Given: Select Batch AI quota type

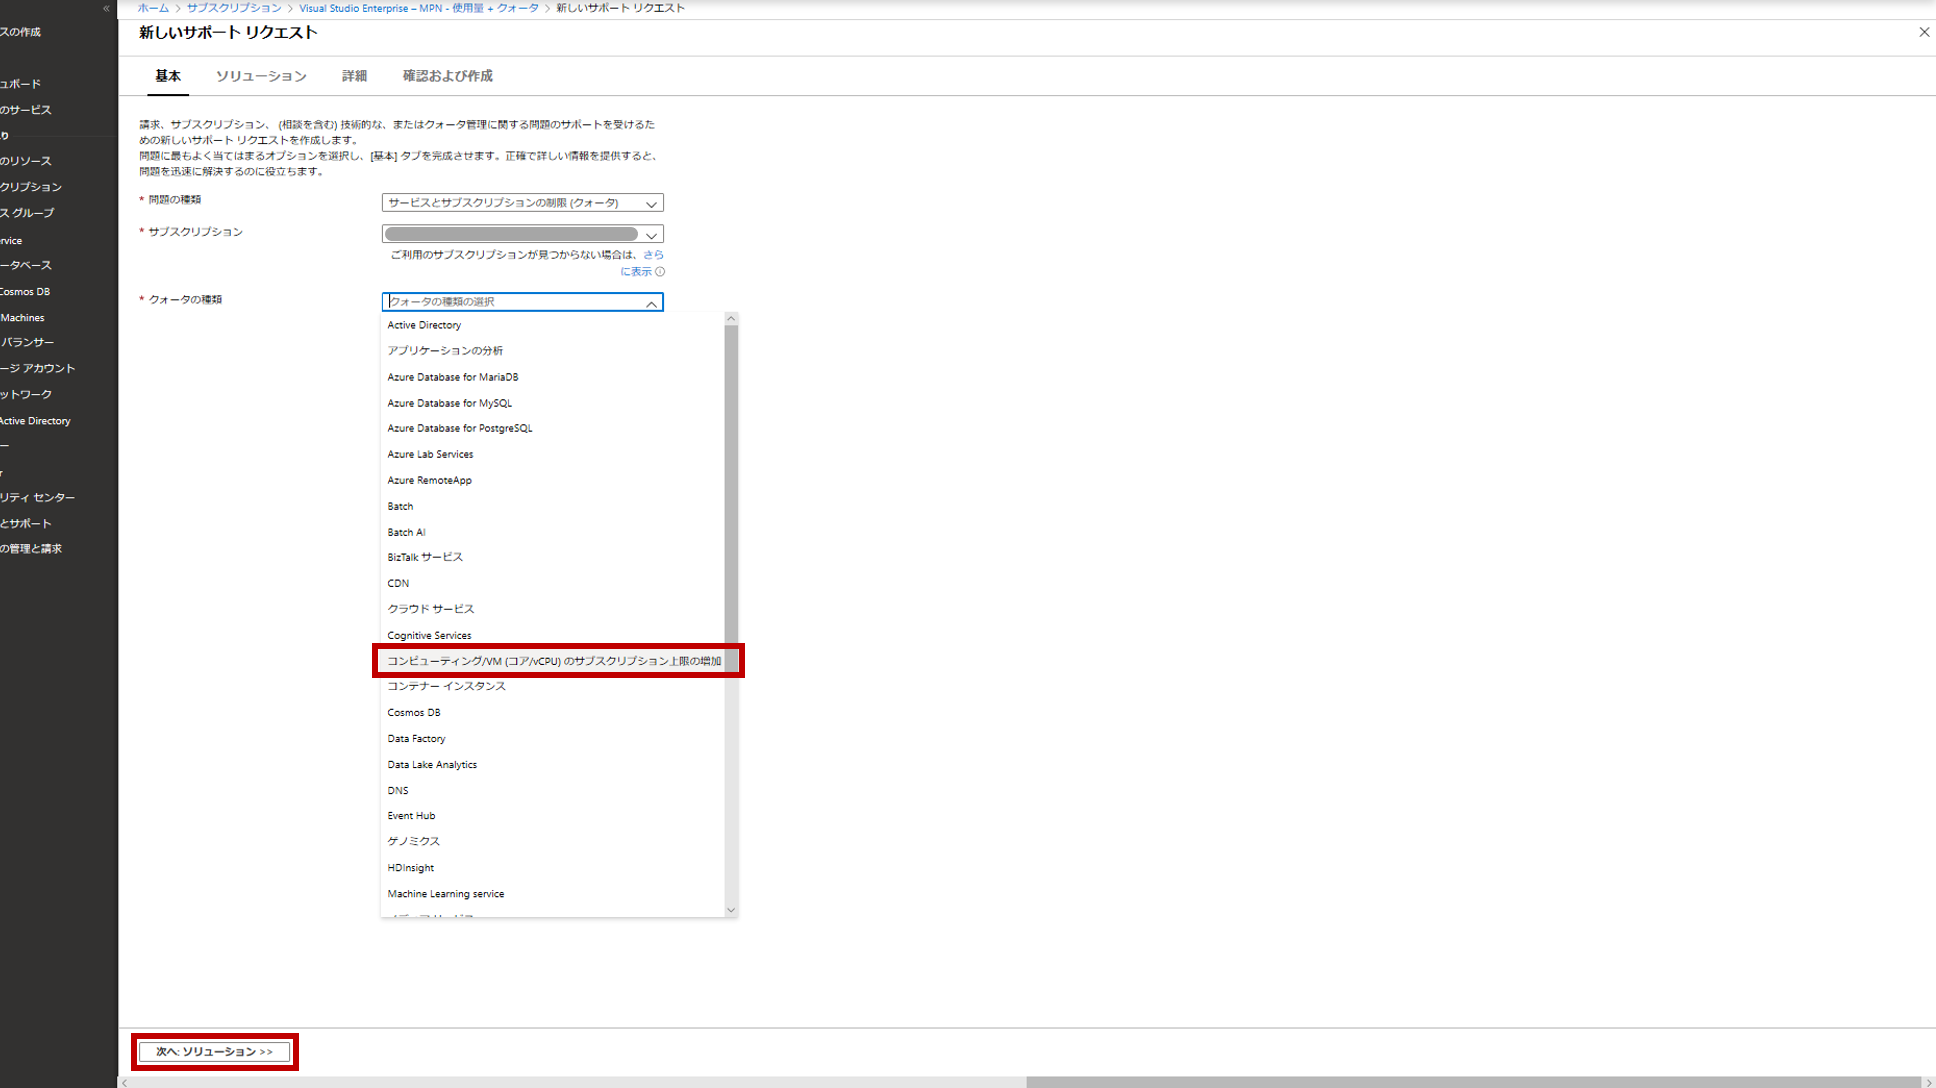Looking at the screenshot, I should (406, 532).
